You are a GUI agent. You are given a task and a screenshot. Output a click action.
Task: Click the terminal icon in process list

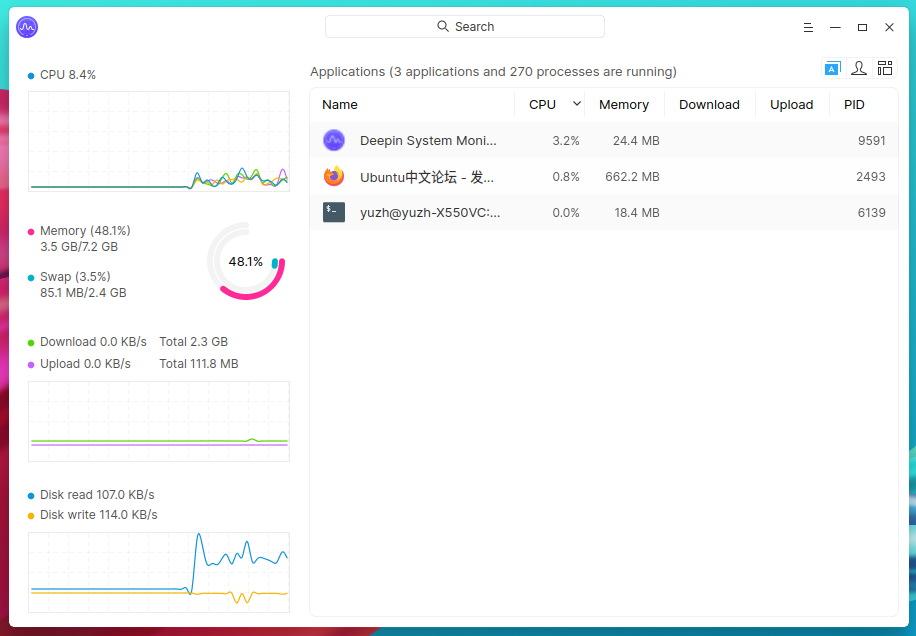point(334,213)
